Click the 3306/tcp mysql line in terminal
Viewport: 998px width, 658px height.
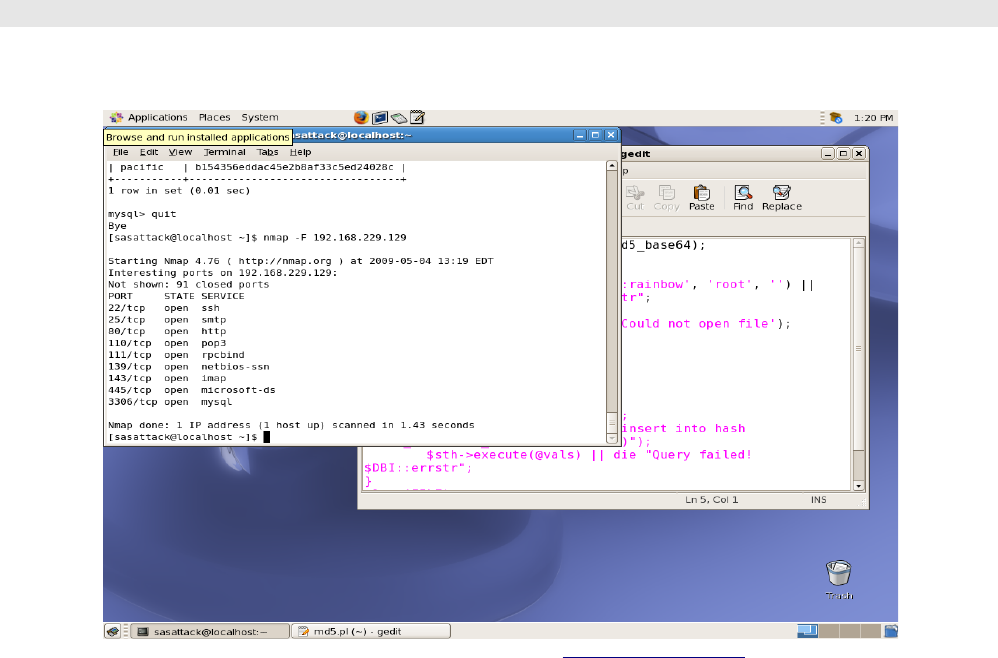pos(170,402)
